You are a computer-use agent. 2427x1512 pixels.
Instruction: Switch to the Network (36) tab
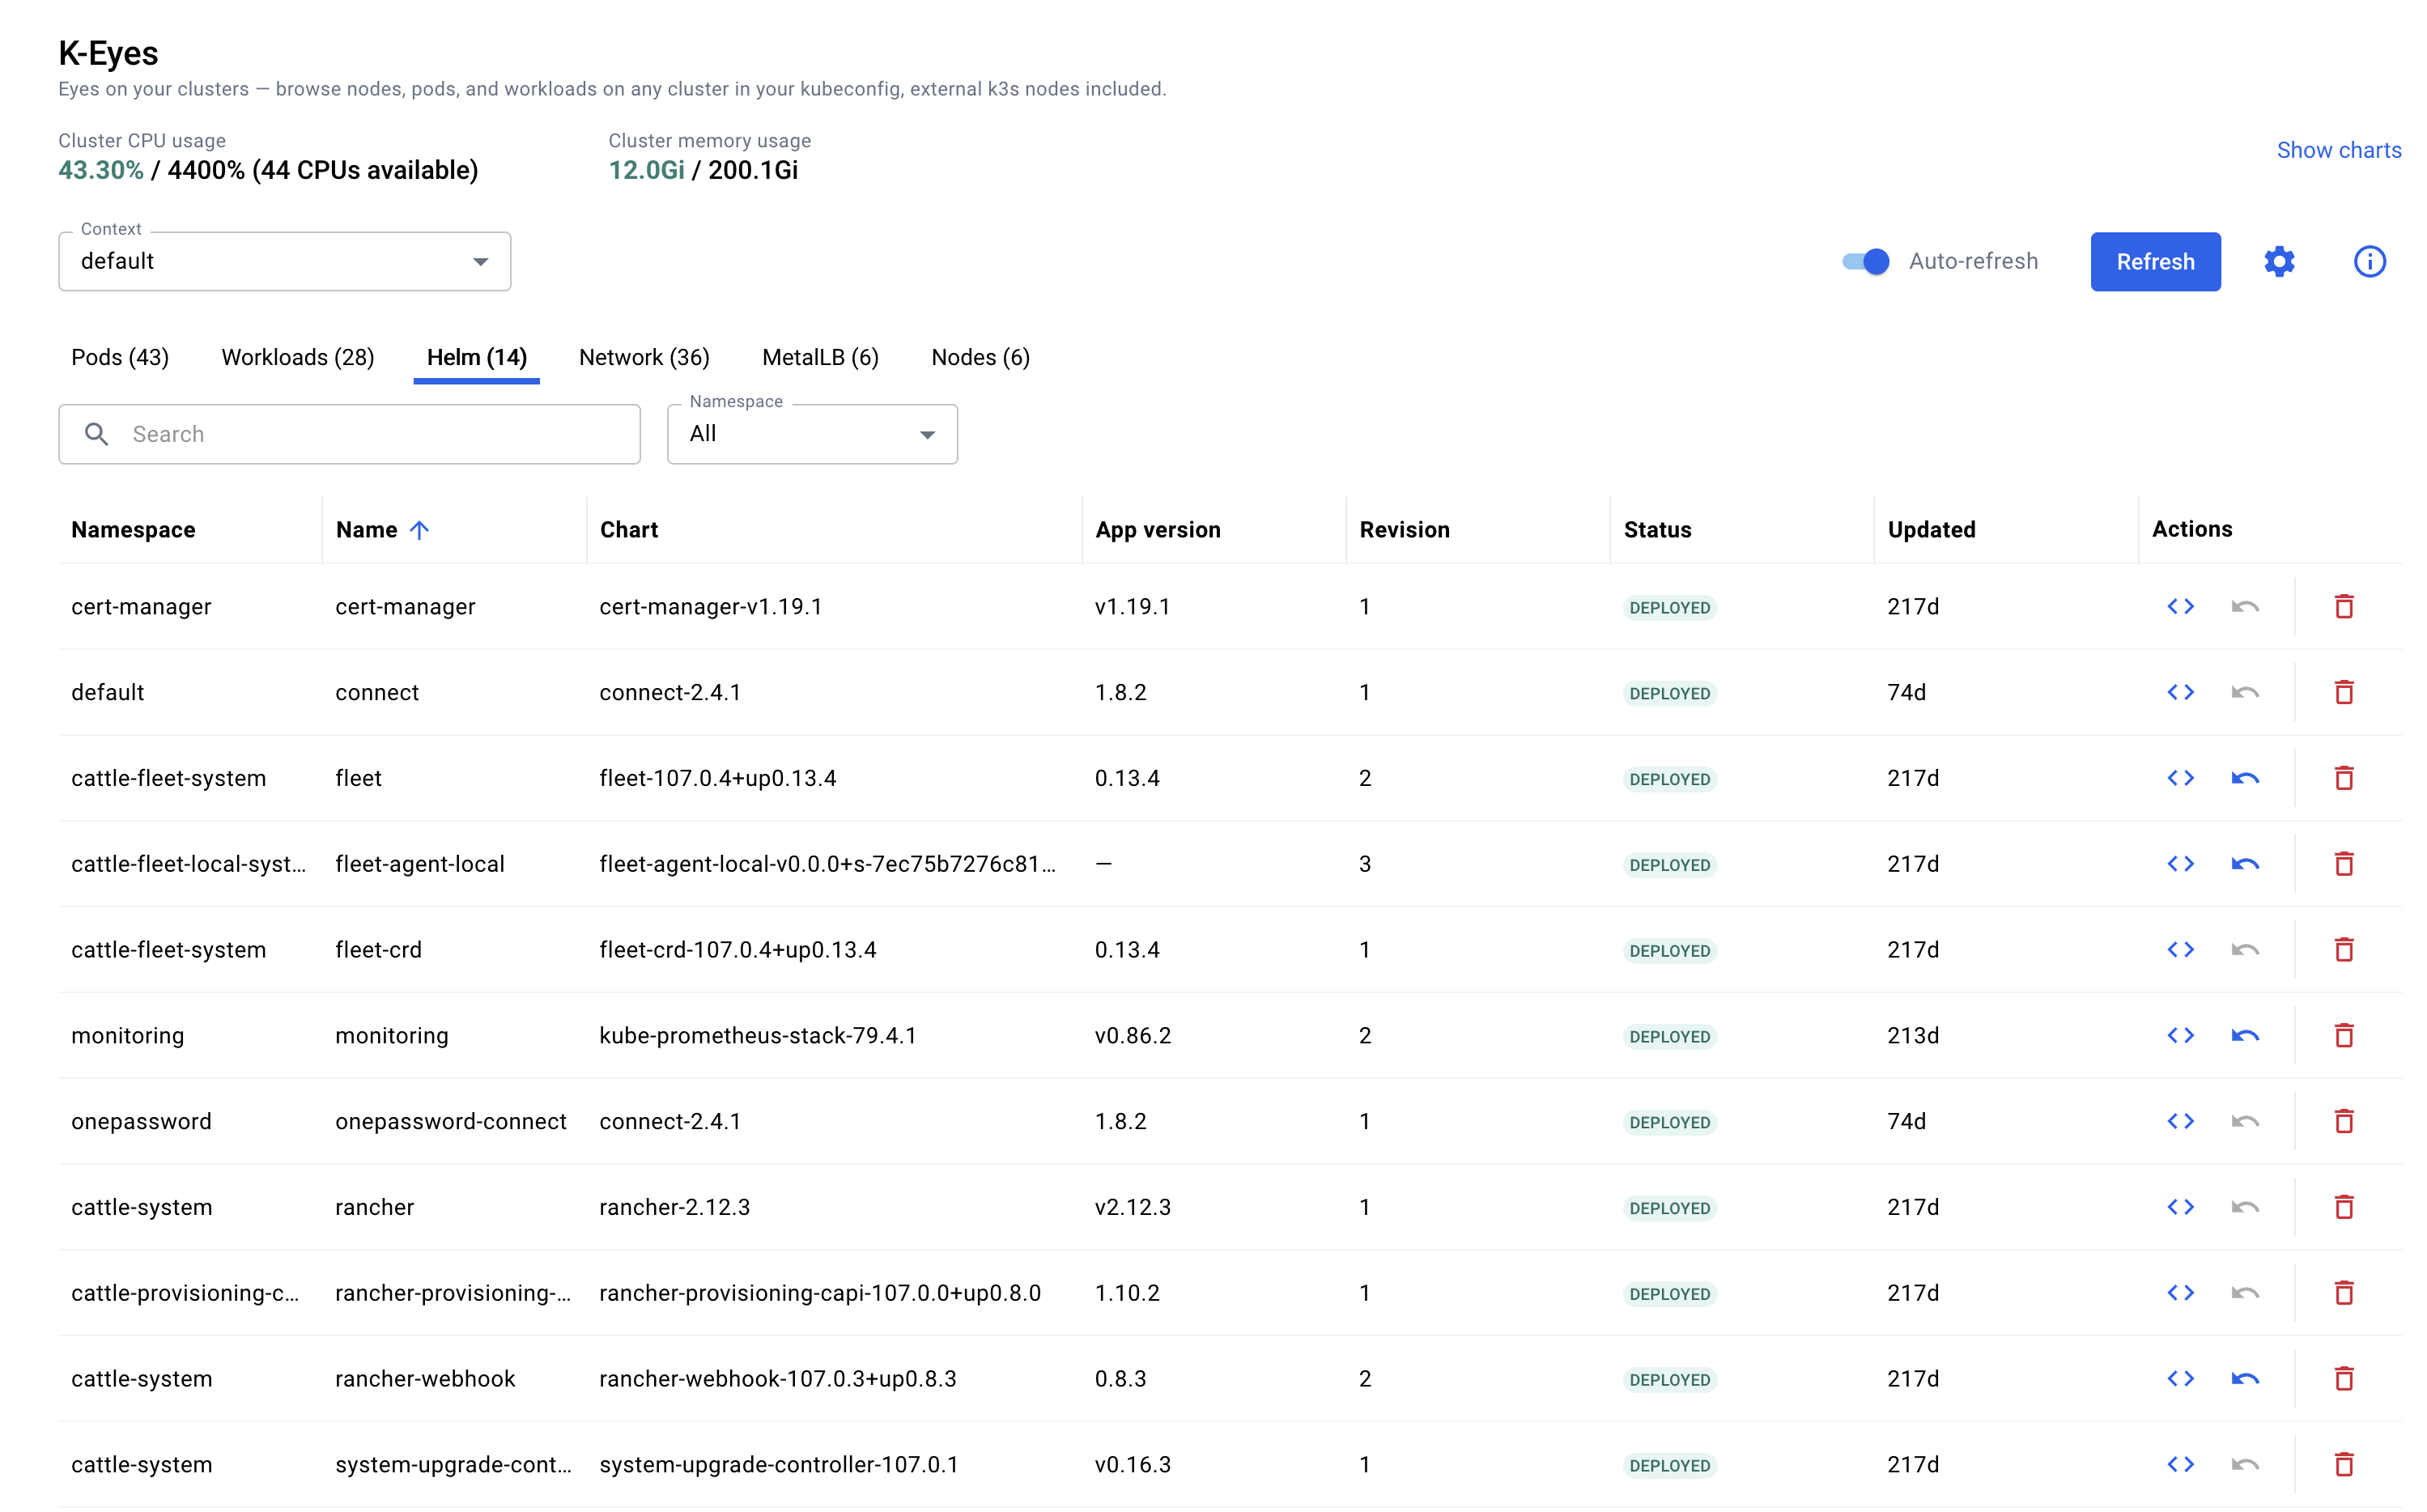click(x=644, y=357)
